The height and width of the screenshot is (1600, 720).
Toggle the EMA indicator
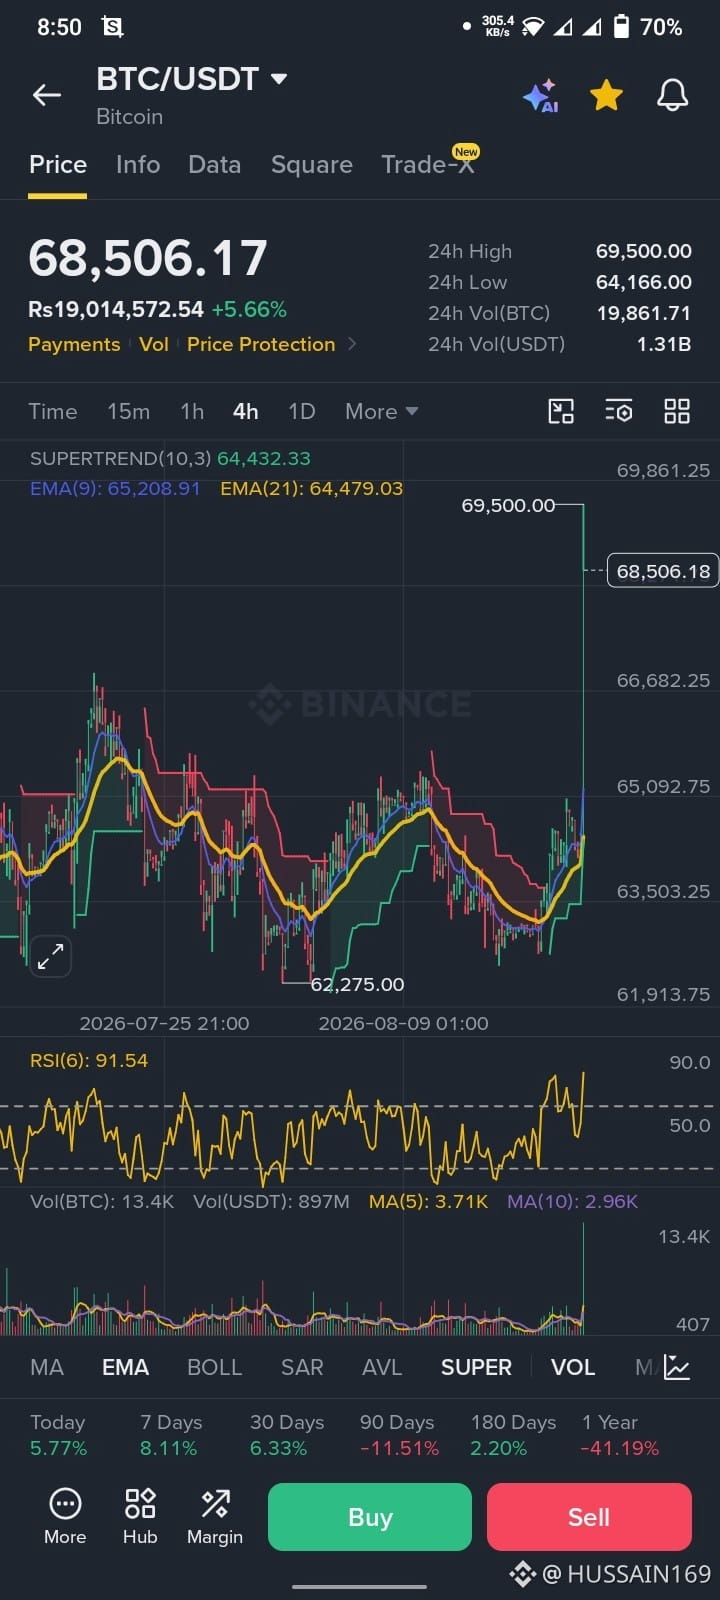125,1367
